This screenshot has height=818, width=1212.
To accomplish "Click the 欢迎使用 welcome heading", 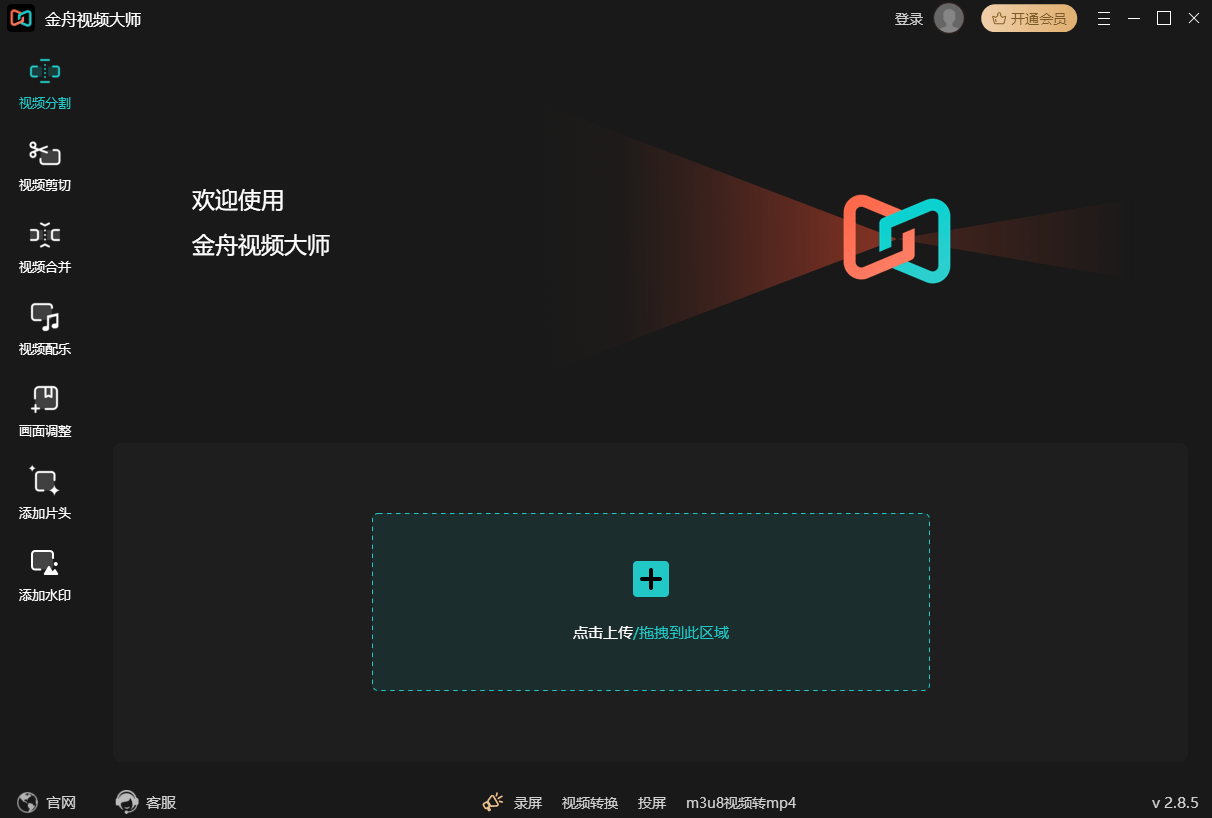I will [x=238, y=200].
